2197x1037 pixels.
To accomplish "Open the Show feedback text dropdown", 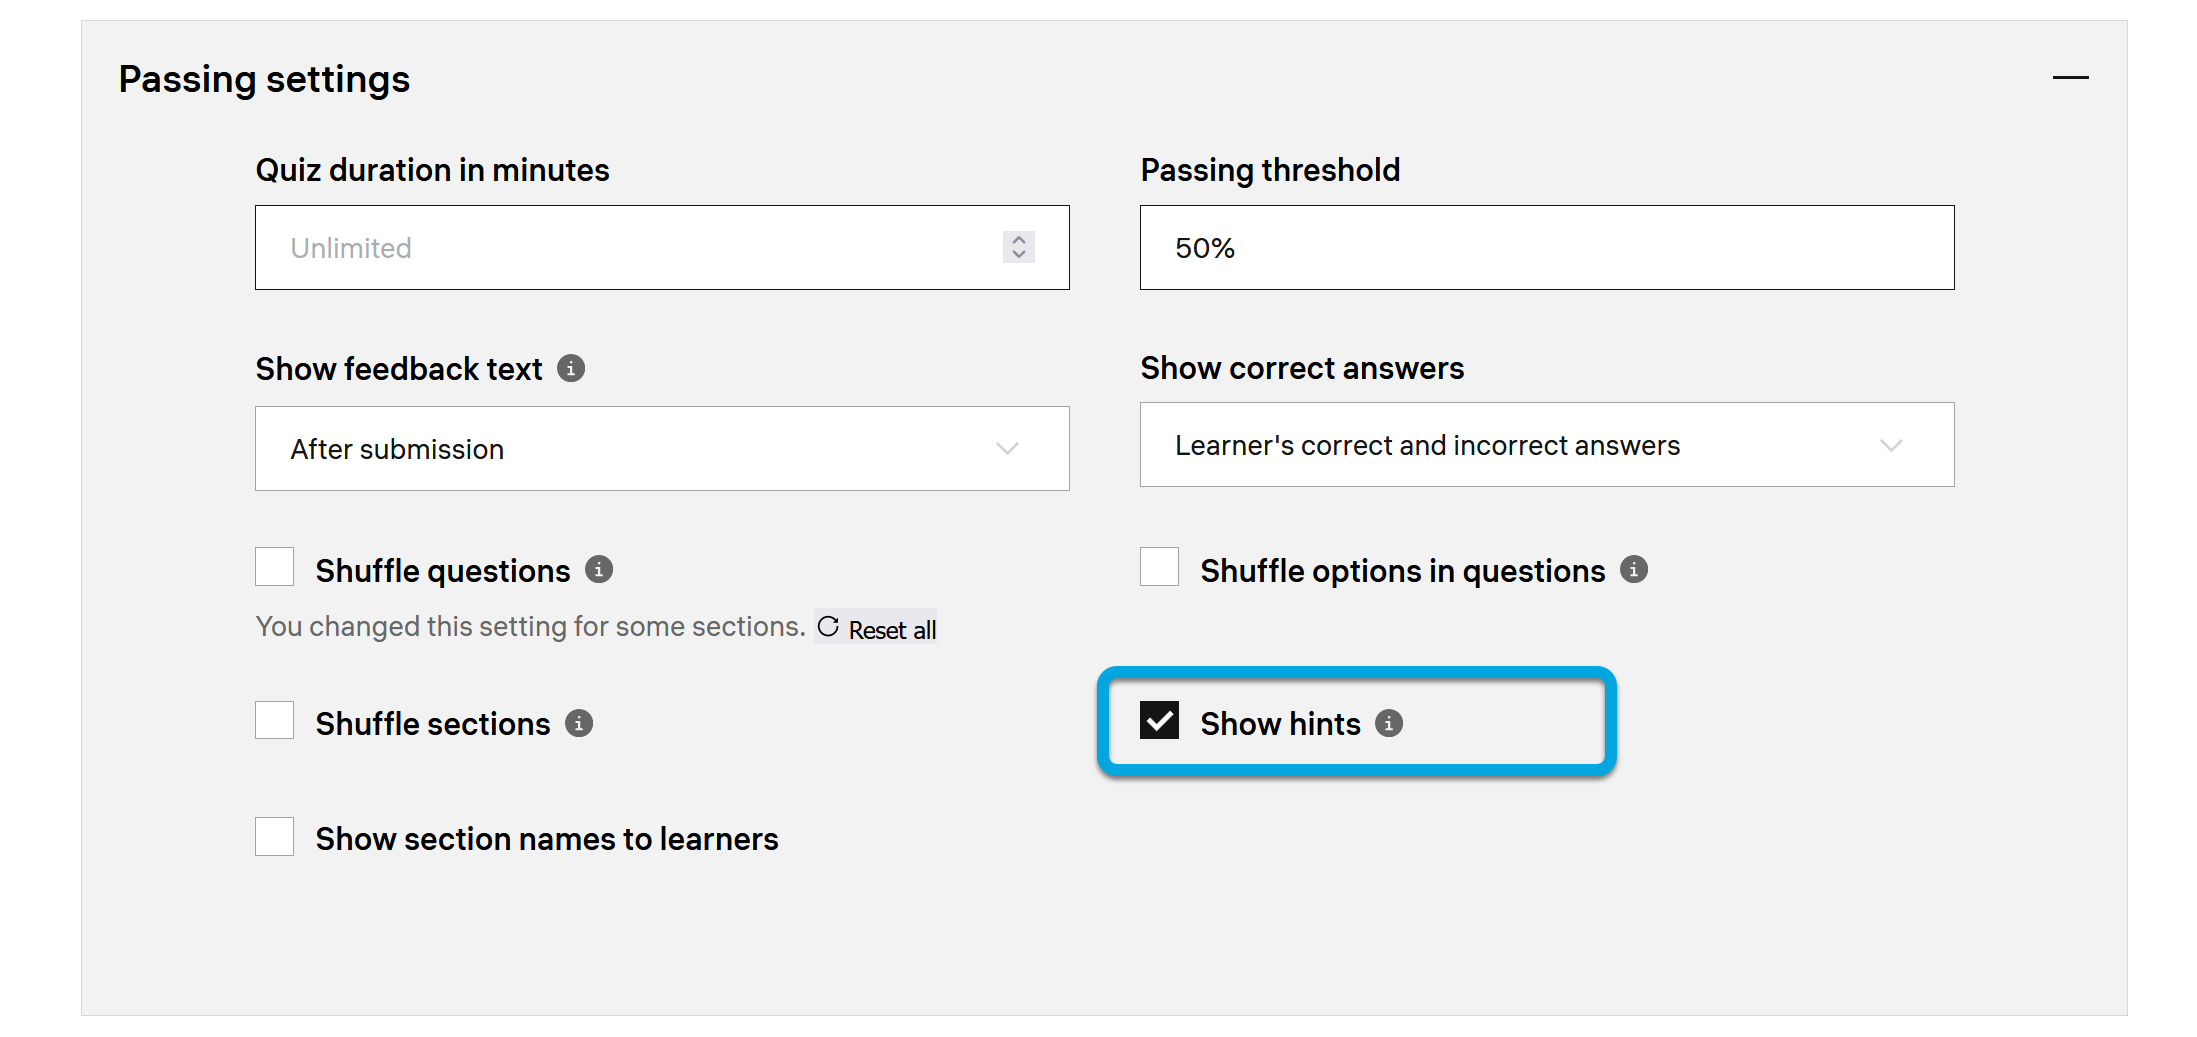I will pos(662,449).
